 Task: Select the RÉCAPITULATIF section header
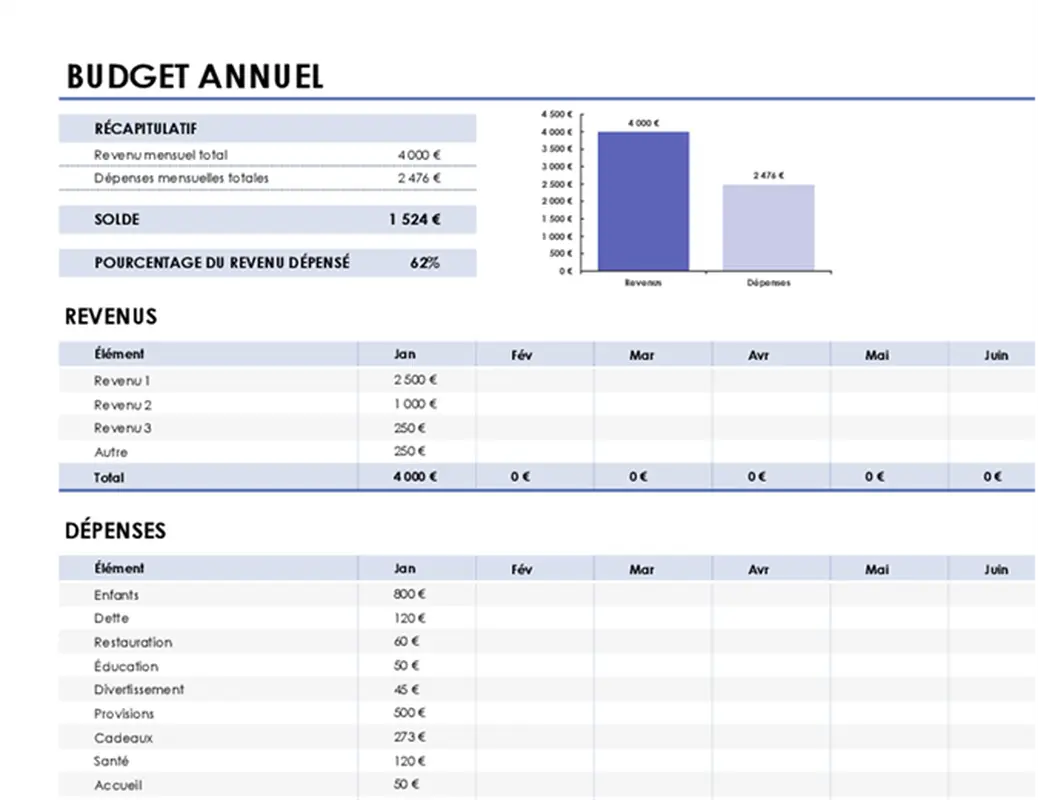pos(145,128)
